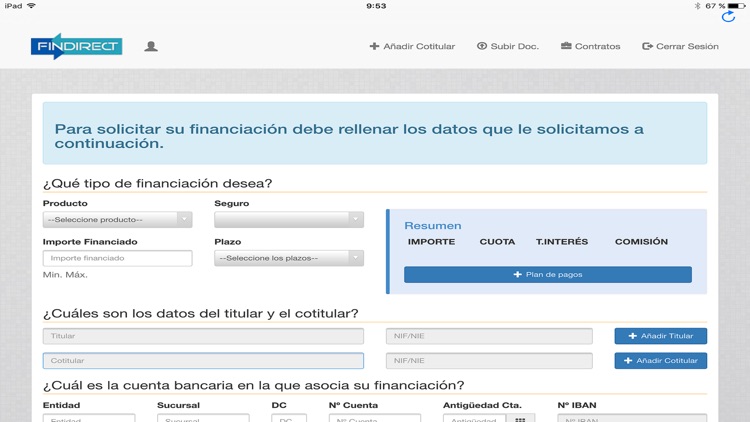Click the Titular name field

click(x=203, y=336)
